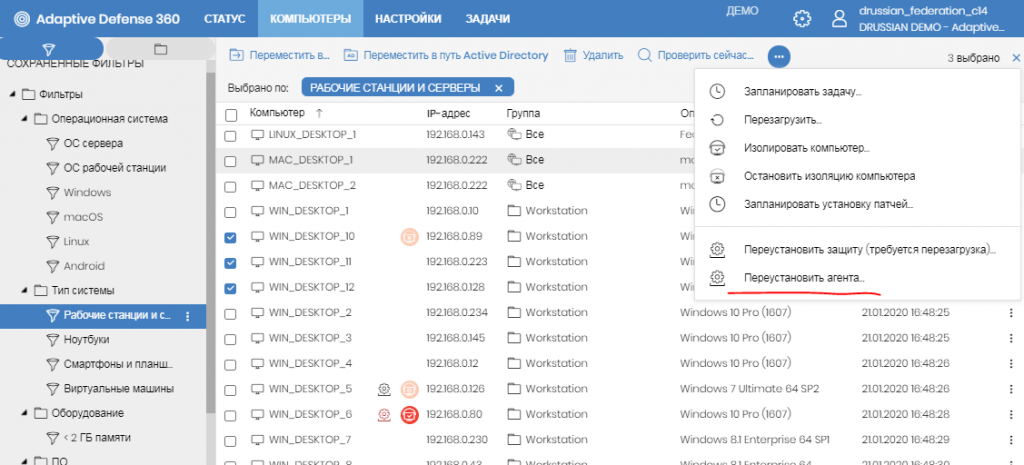1024x465 pixels.
Task: Click the red isolation icon for WIN_DESKTOP_6
Action: [409, 414]
